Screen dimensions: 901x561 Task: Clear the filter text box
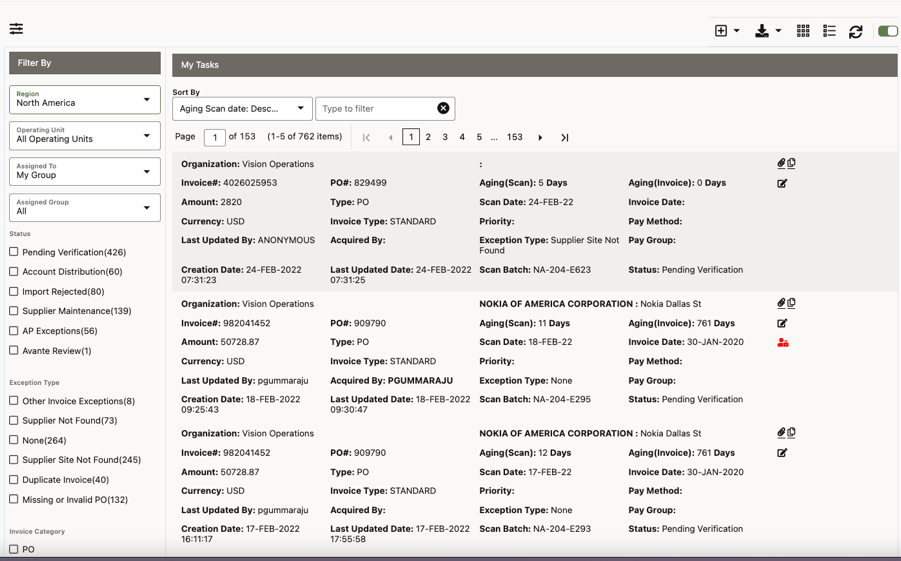443,108
